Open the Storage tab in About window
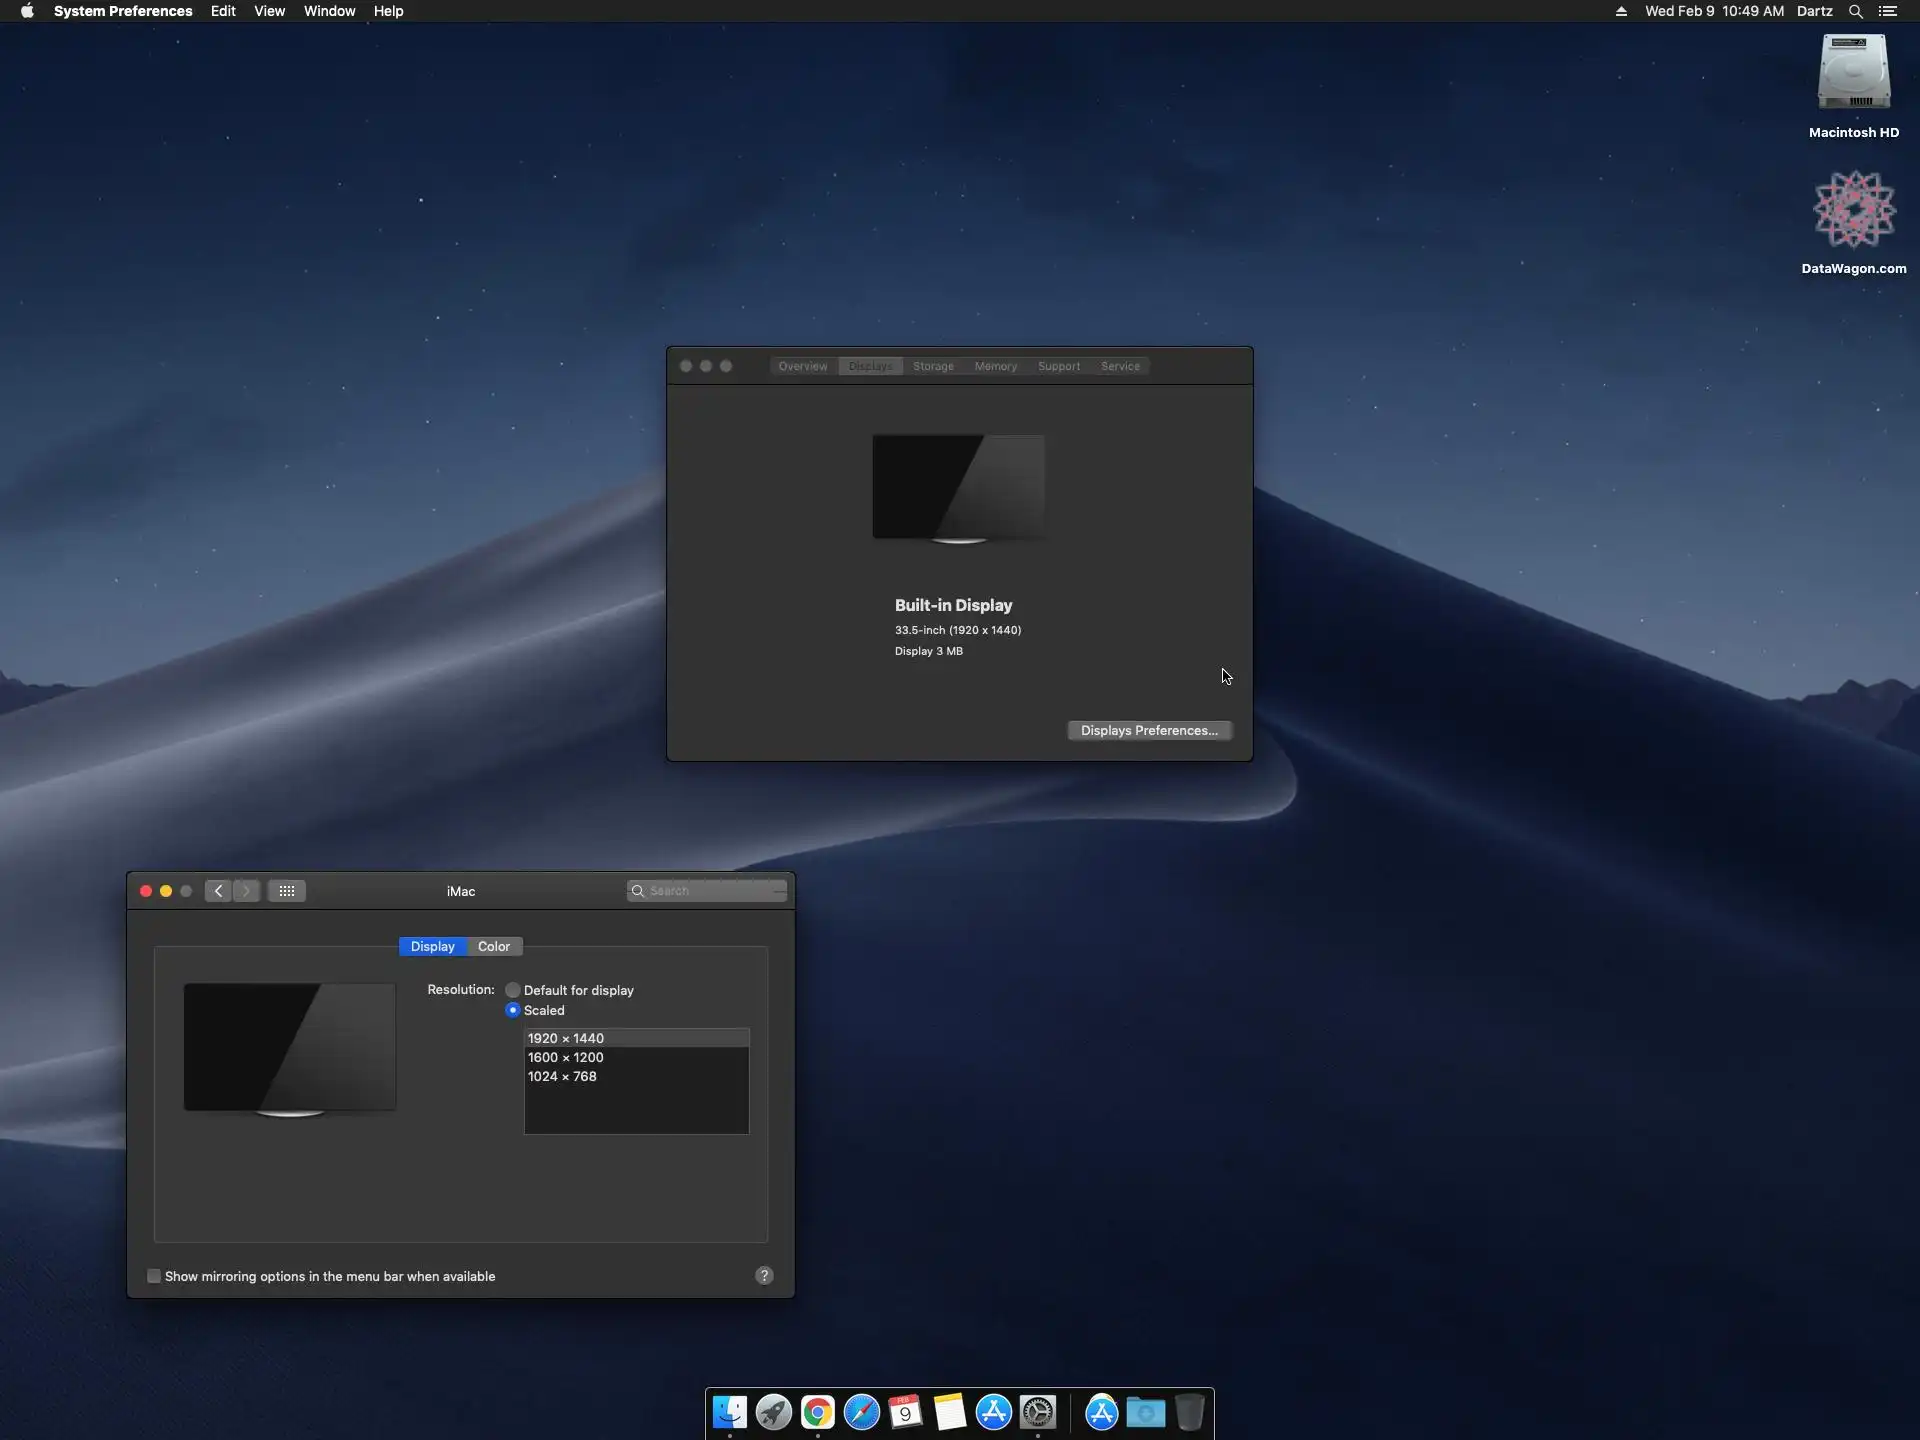This screenshot has height=1440, width=1920. [933, 366]
